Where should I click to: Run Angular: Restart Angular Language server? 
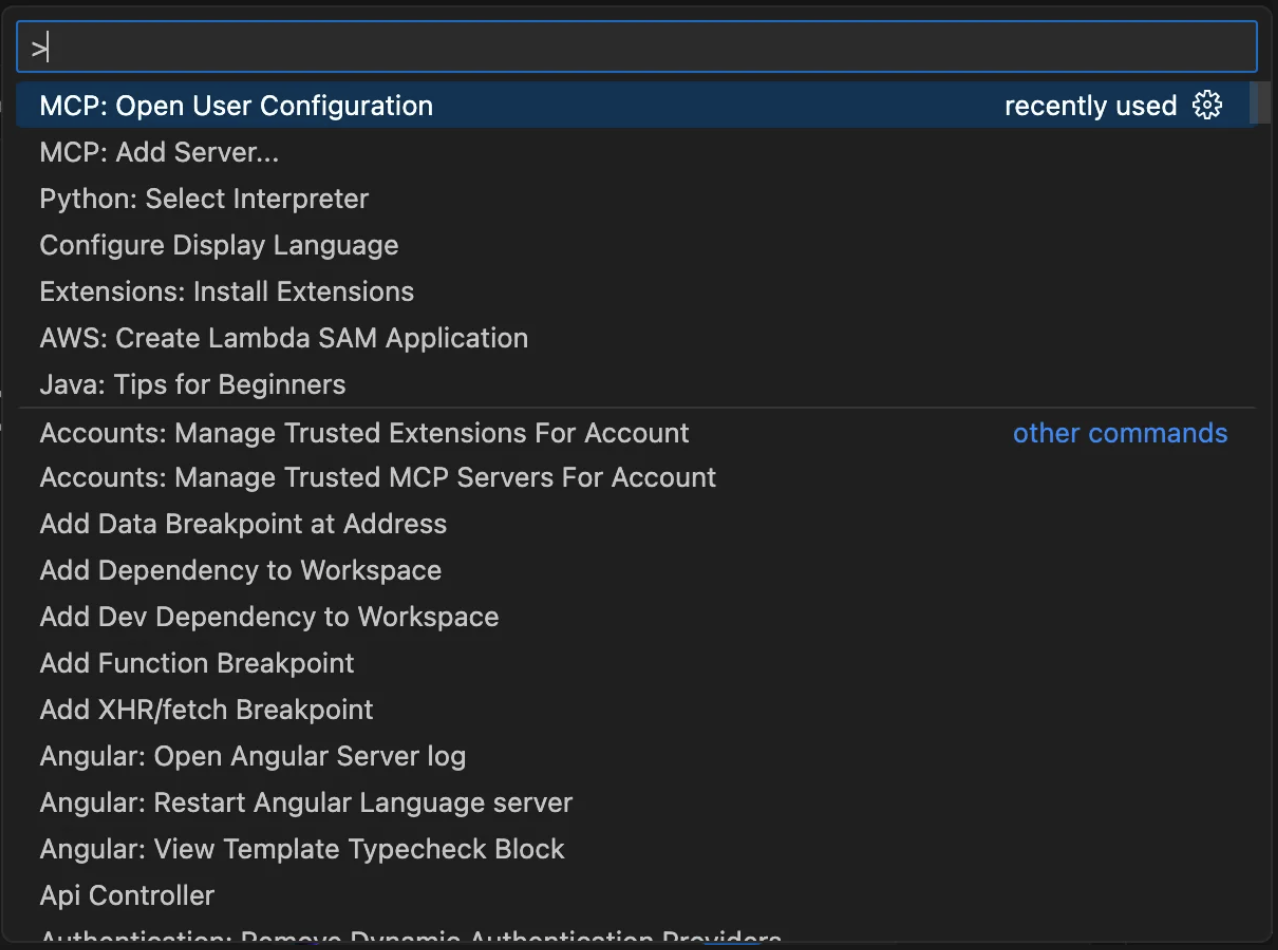[x=306, y=803]
